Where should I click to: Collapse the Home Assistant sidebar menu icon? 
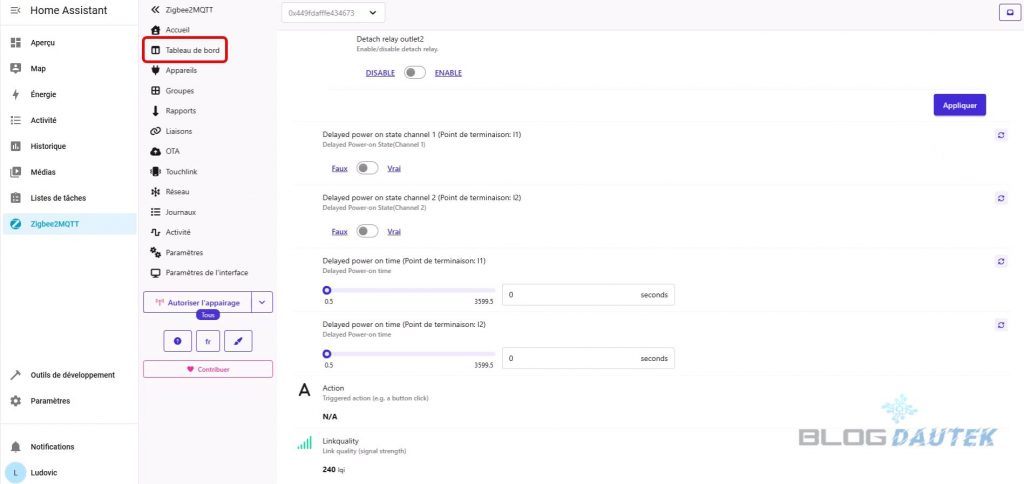15,10
